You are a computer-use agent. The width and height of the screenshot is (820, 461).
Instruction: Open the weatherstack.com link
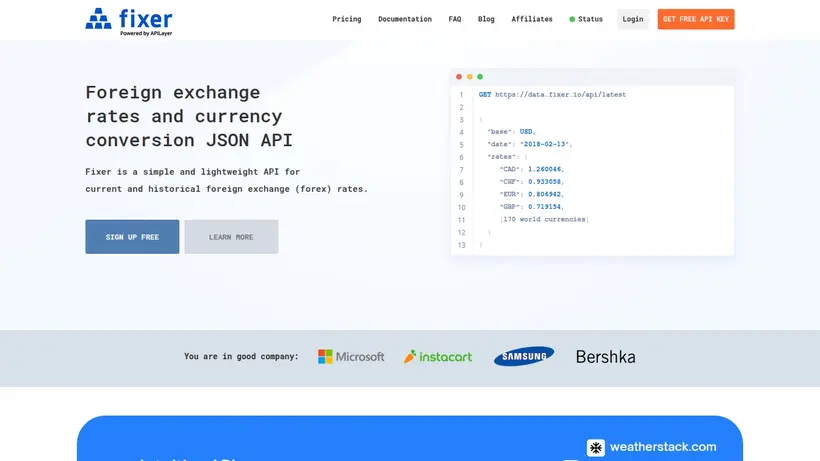[663, 447]
